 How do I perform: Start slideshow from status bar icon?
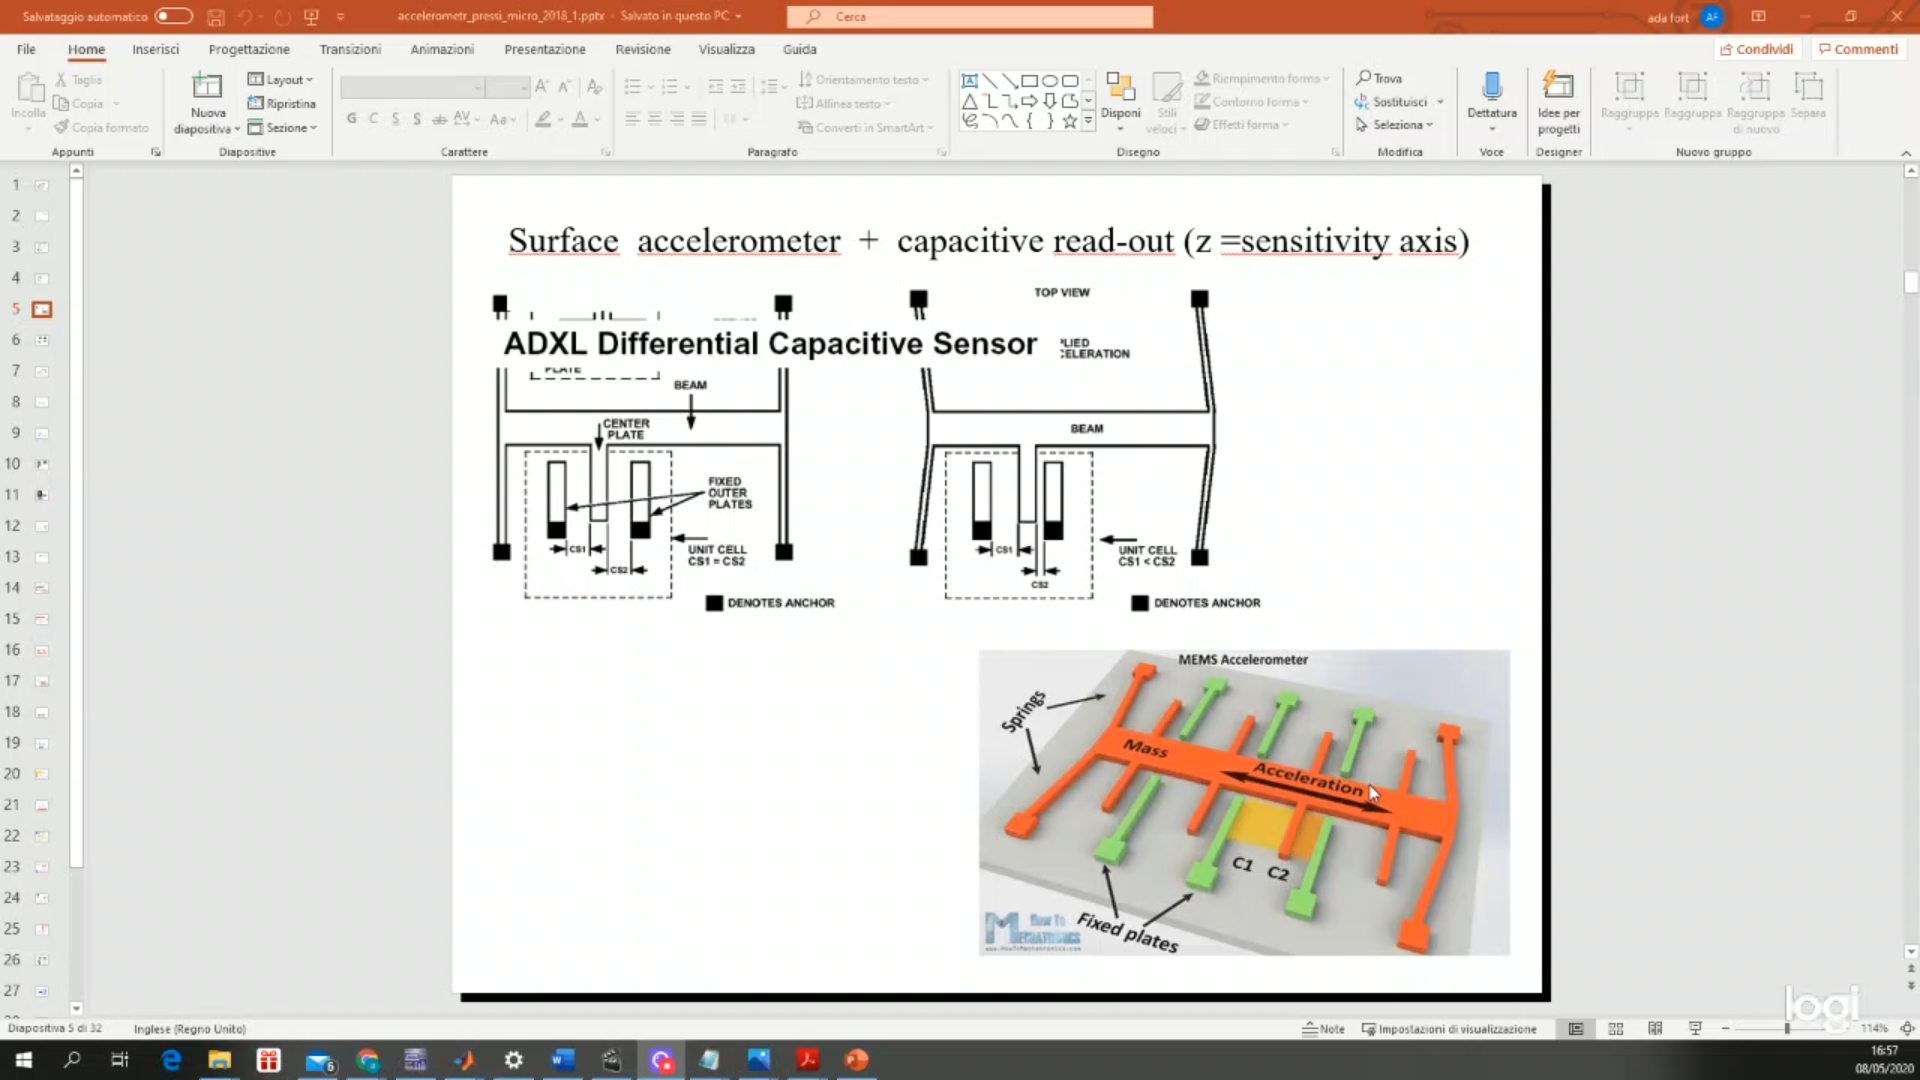pyautogui.click(x=1695, y=1029)
